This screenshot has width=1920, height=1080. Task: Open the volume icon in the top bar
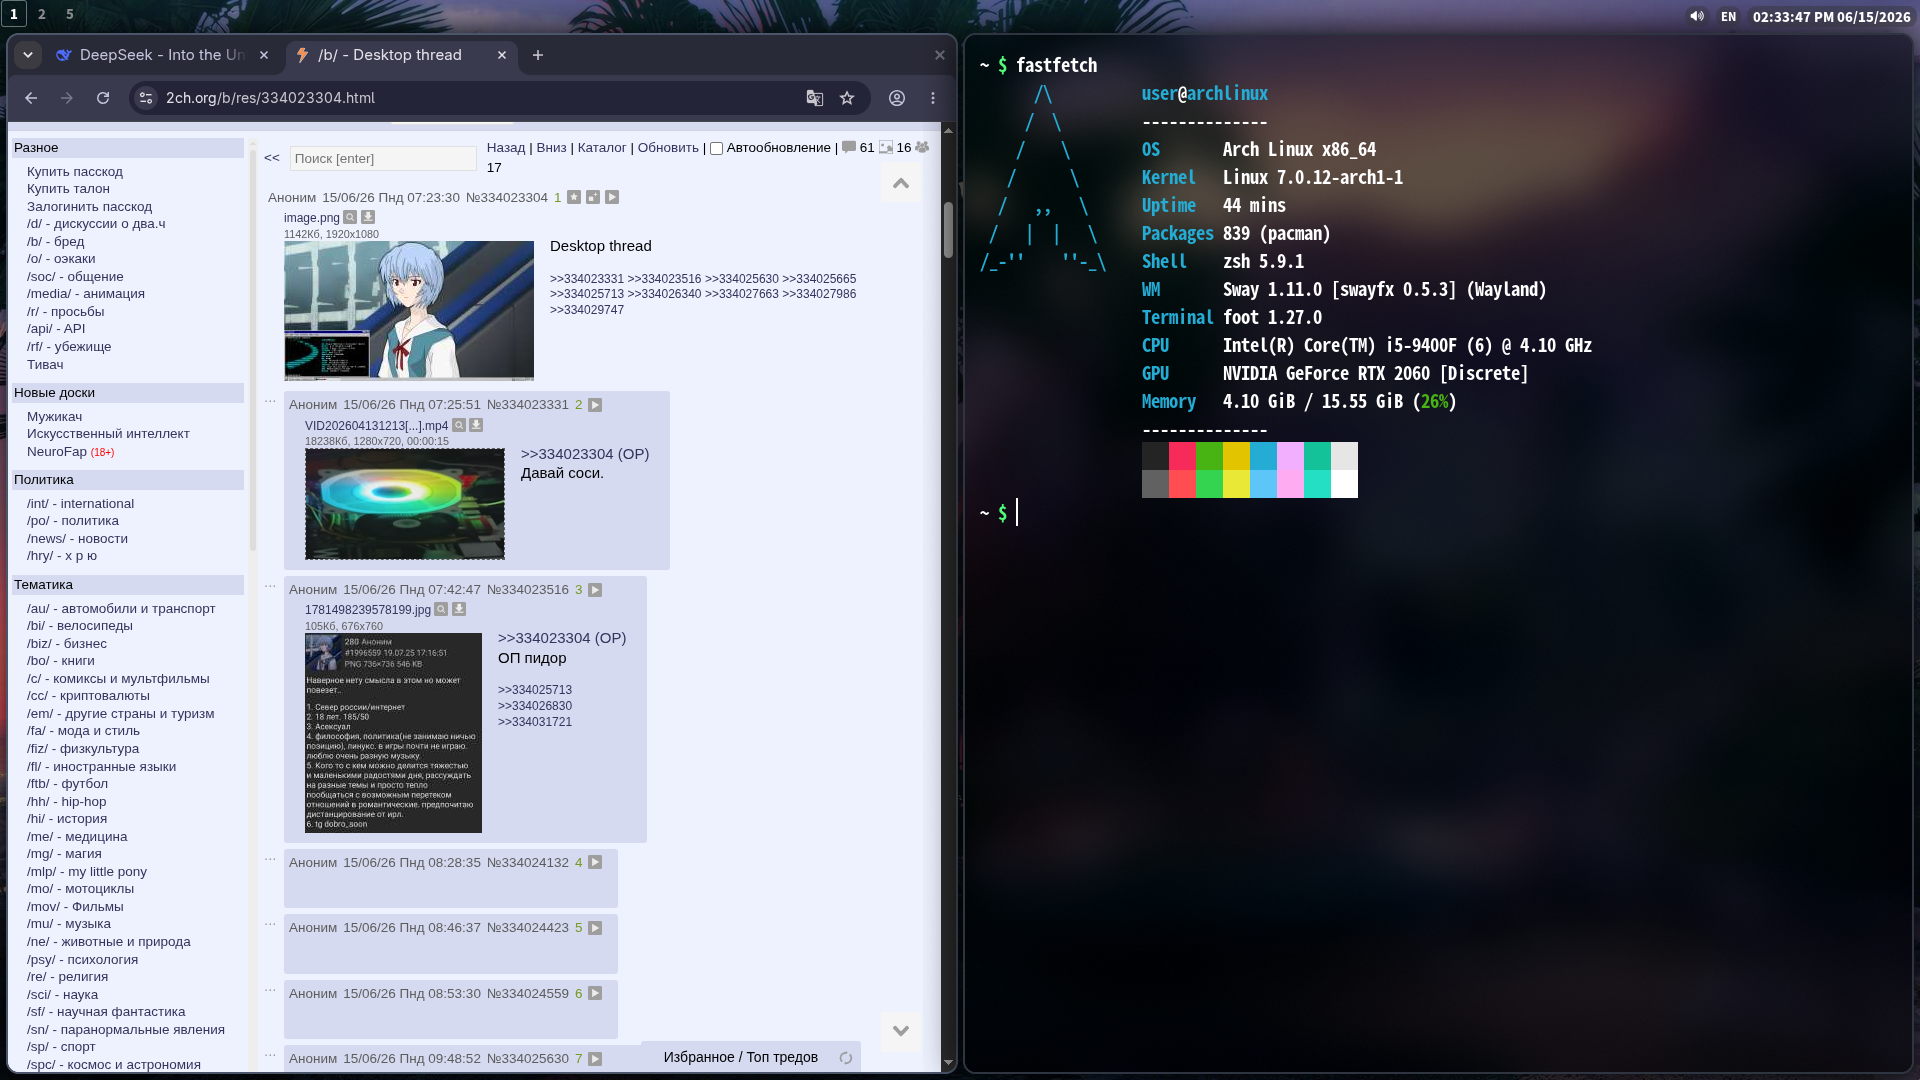point(1697,16)
